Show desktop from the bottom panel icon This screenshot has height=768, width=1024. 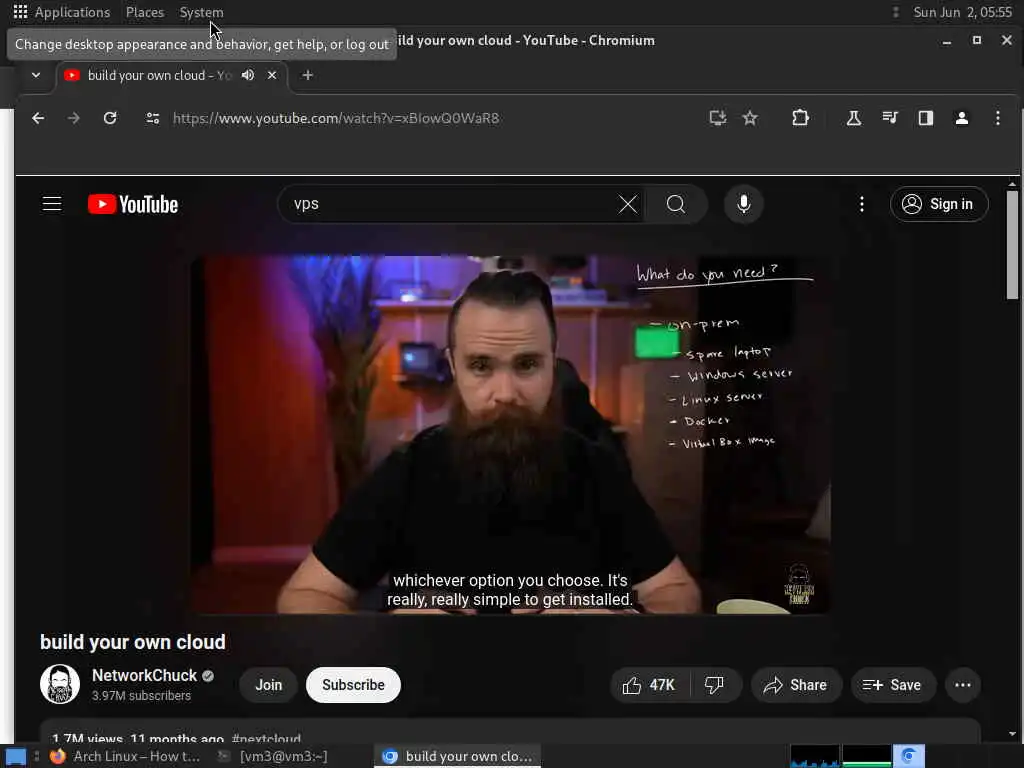[15, 756]
